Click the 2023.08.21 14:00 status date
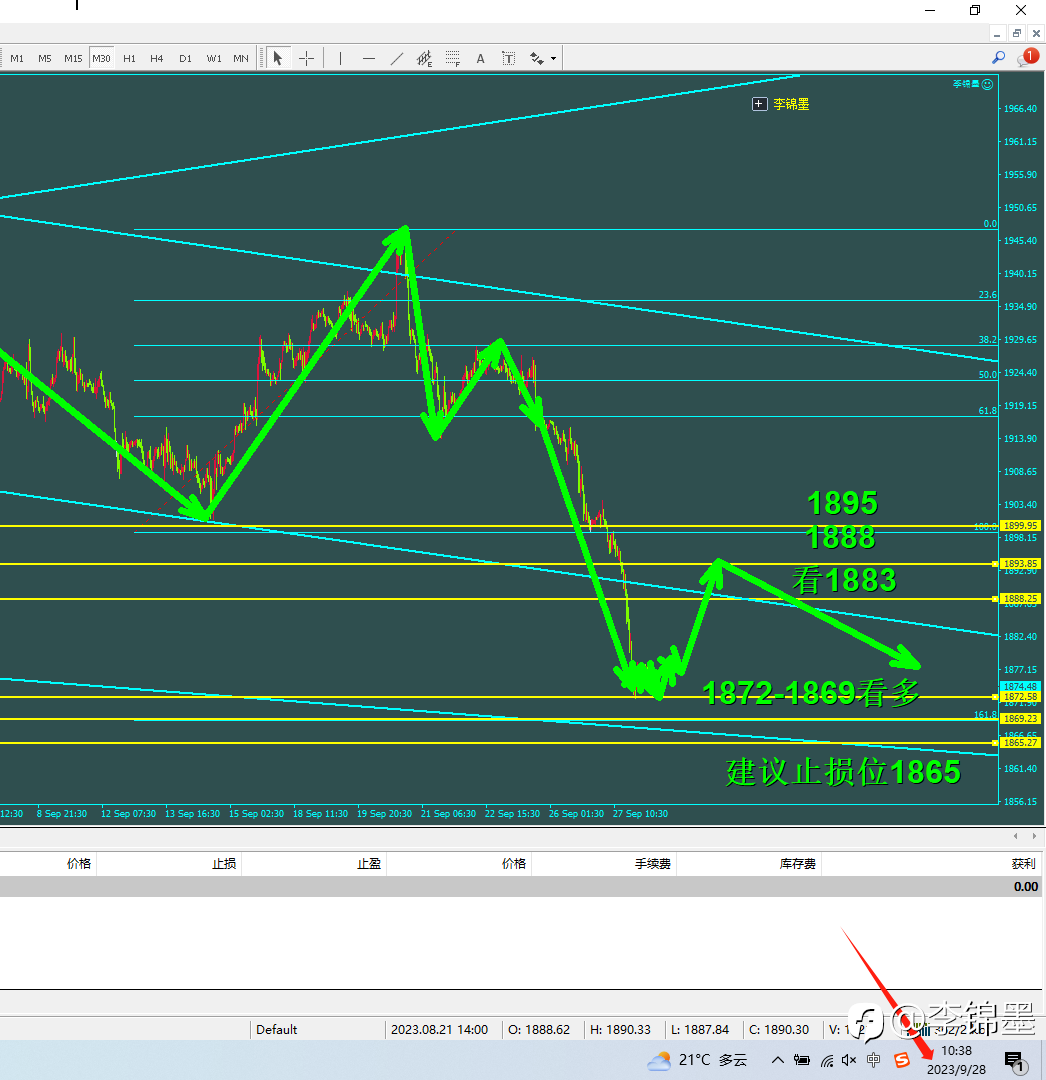Image resolution: width=1046 pixels, height=1080 pixels. point(439,1030)
